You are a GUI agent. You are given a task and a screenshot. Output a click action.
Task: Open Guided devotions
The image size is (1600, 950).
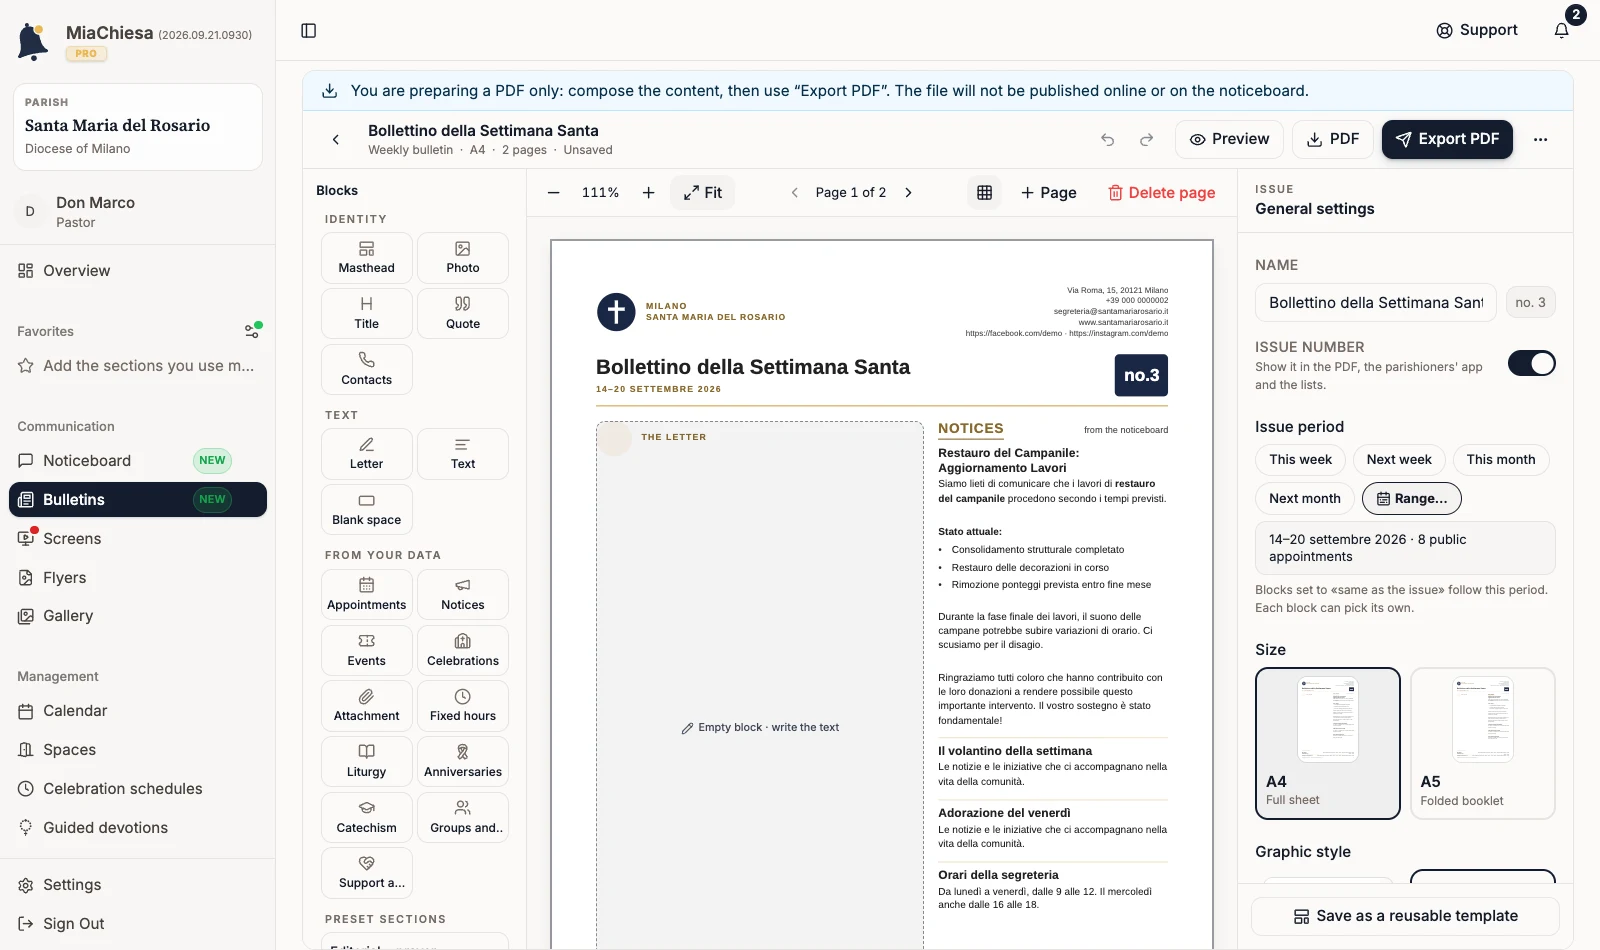click(x=138, y=828)
